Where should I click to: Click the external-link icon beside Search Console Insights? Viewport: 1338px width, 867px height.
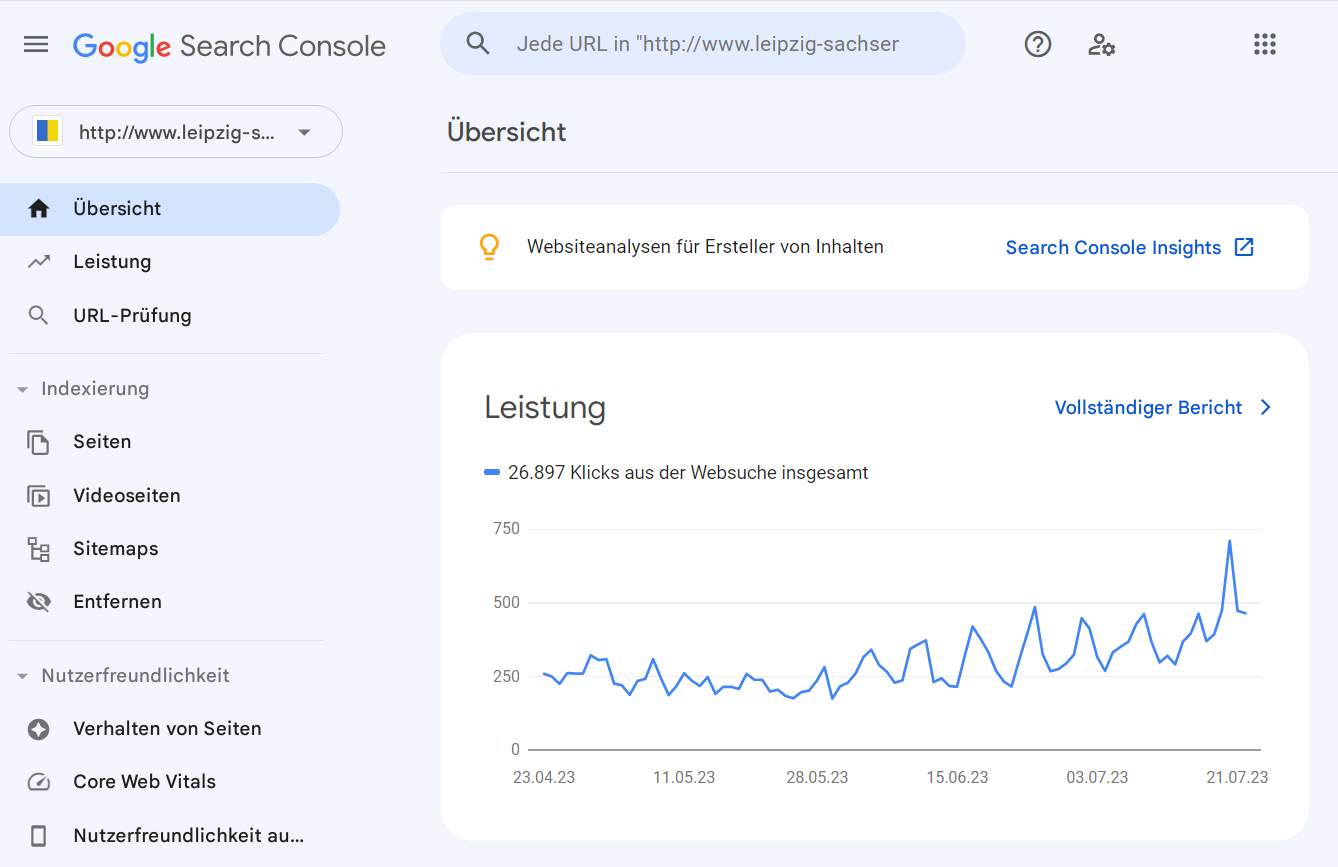click(1244, 247)
